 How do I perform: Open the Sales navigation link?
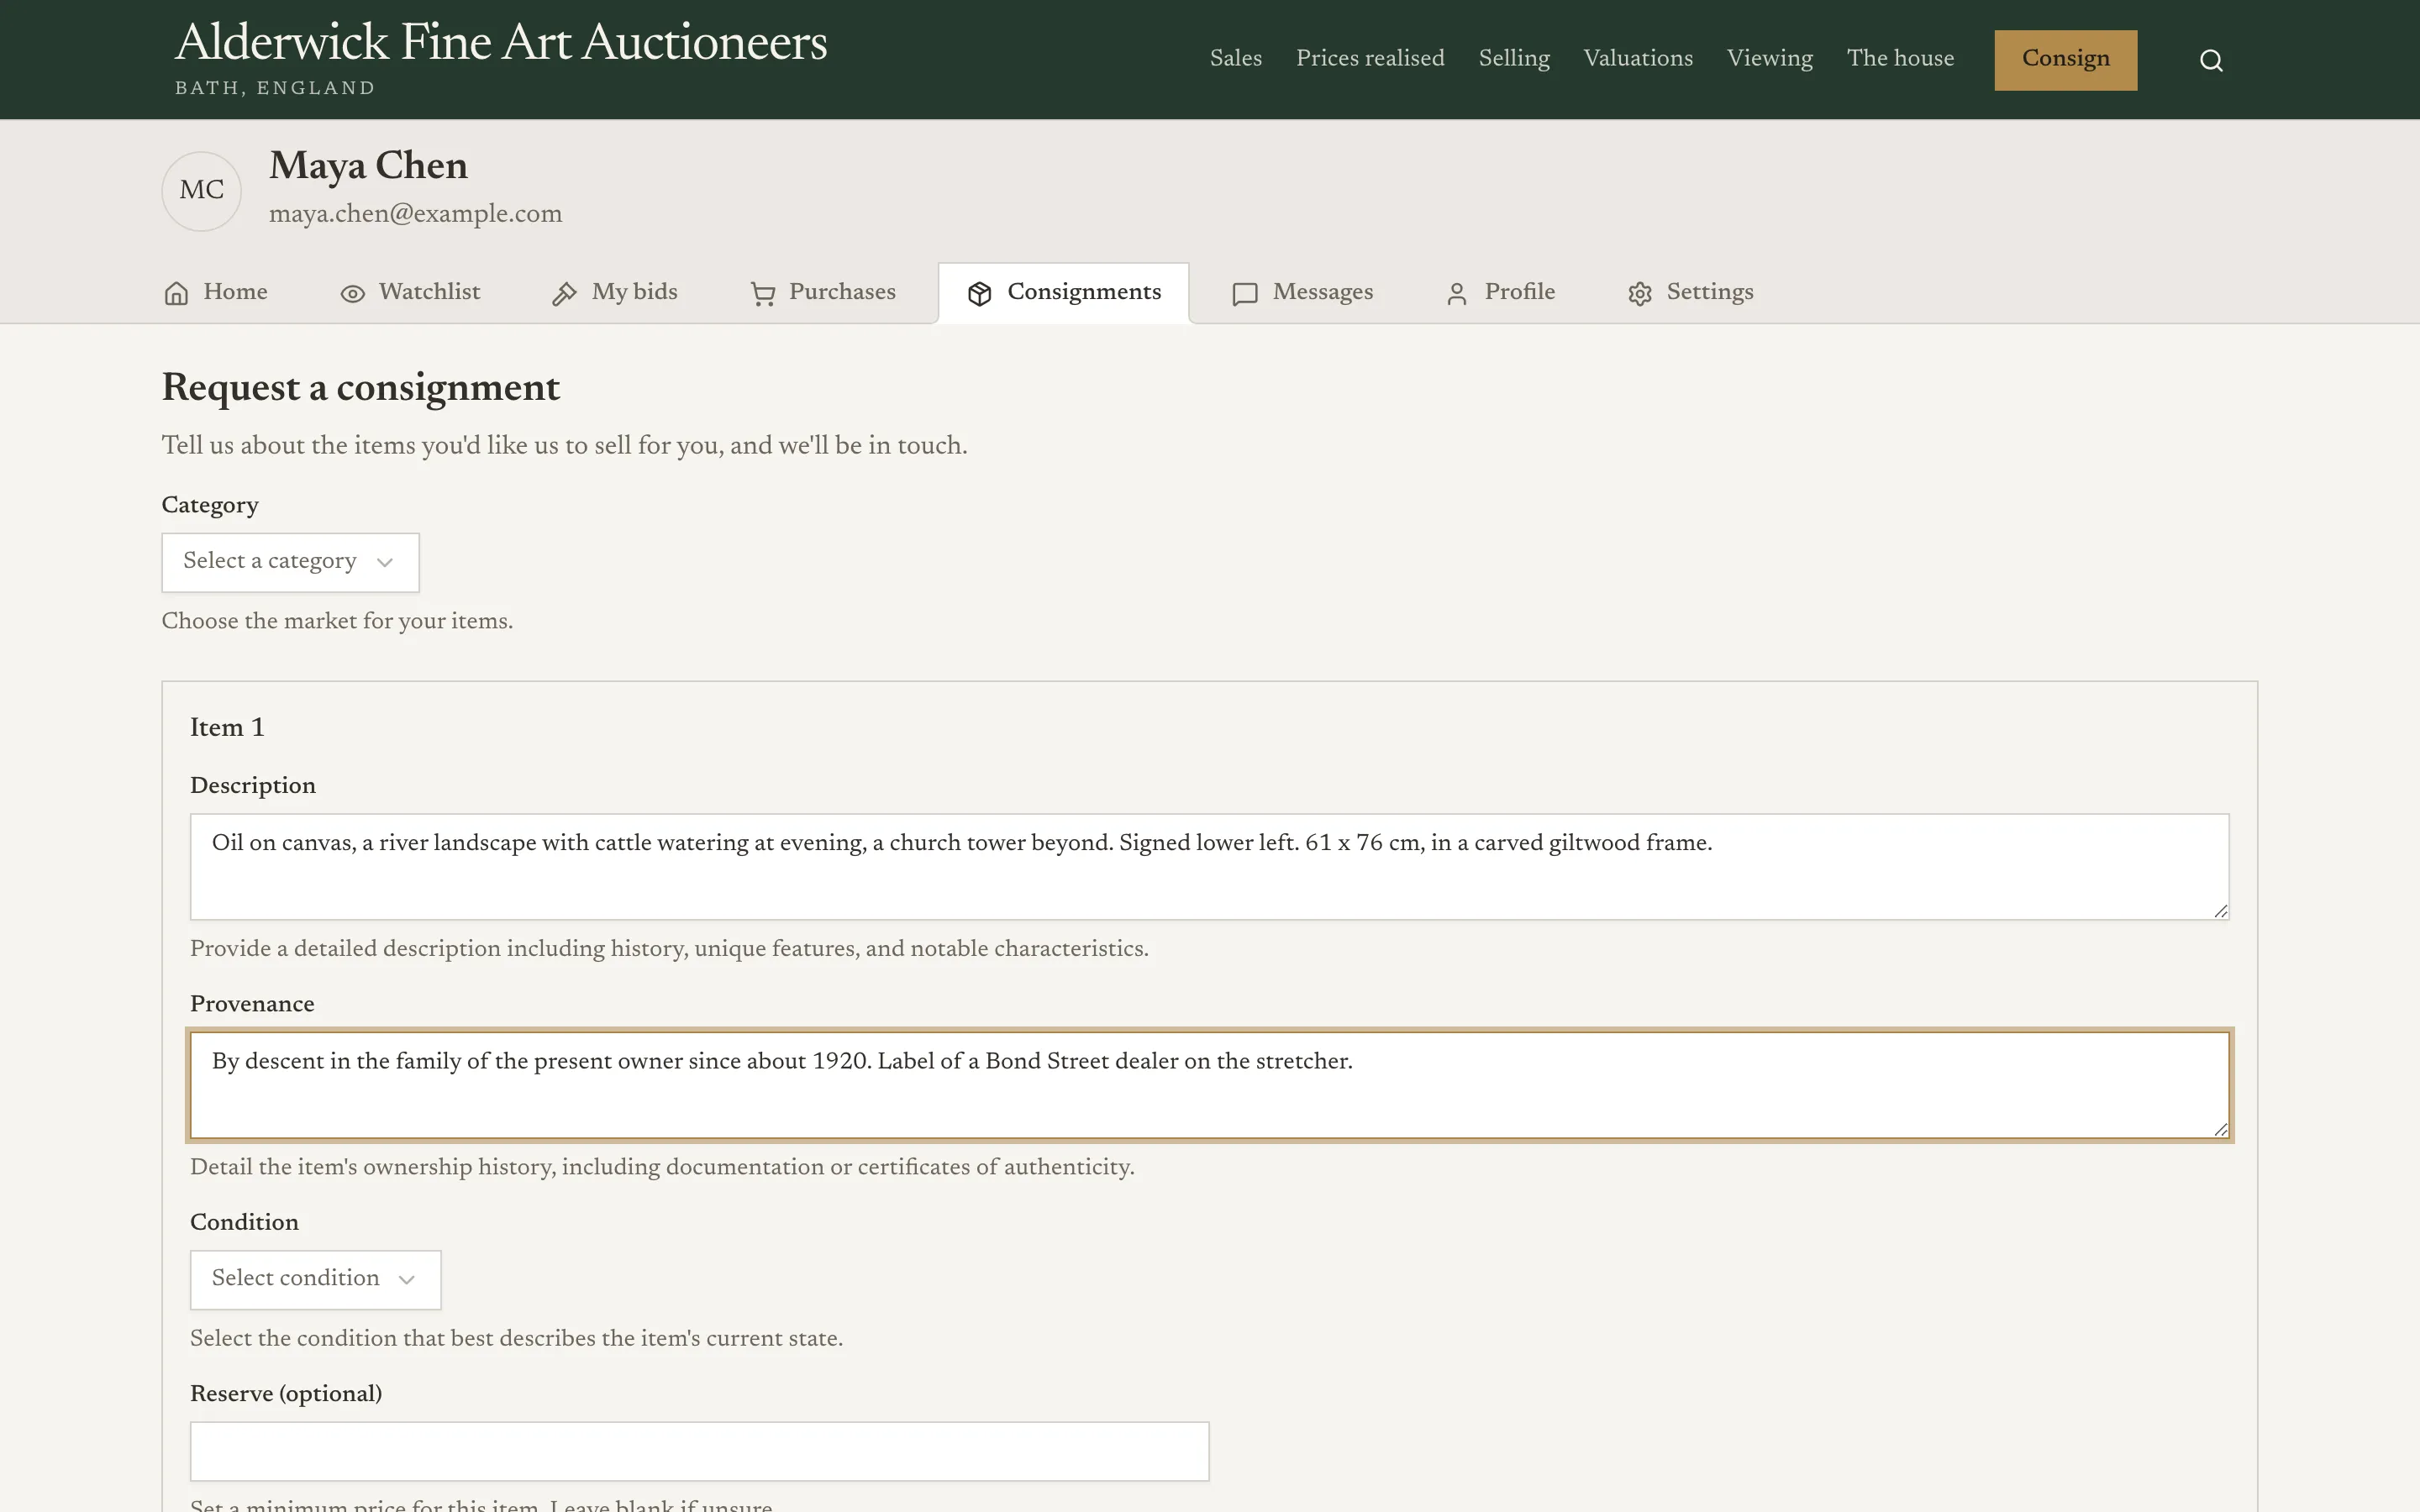click(x=1235, y=58)
